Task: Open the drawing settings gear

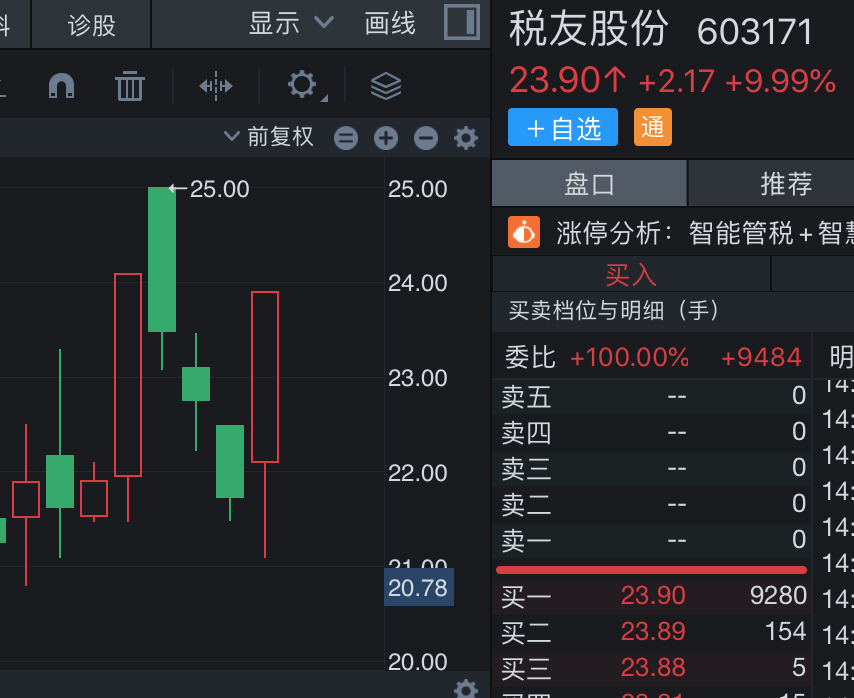Action: [302, 85]
